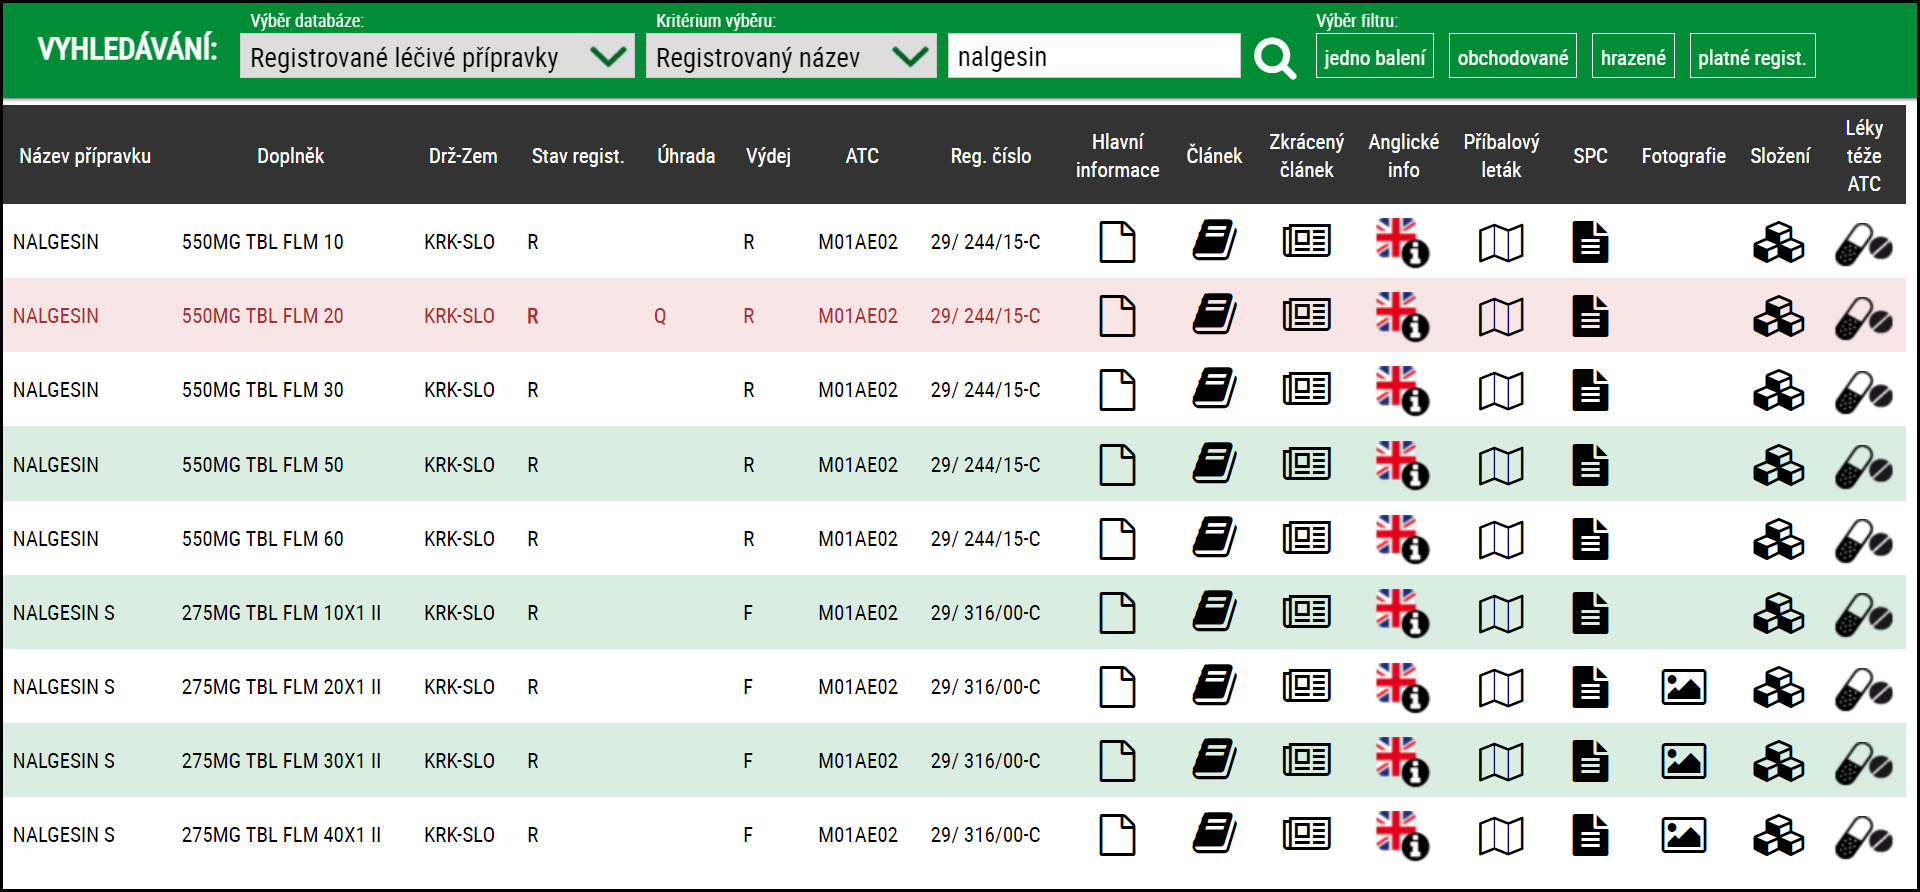Open shortened article for NALGESIN 550MG TBL FLM 20
This screenshot has width=1920, height=892.
click(x=1306, y=316)
